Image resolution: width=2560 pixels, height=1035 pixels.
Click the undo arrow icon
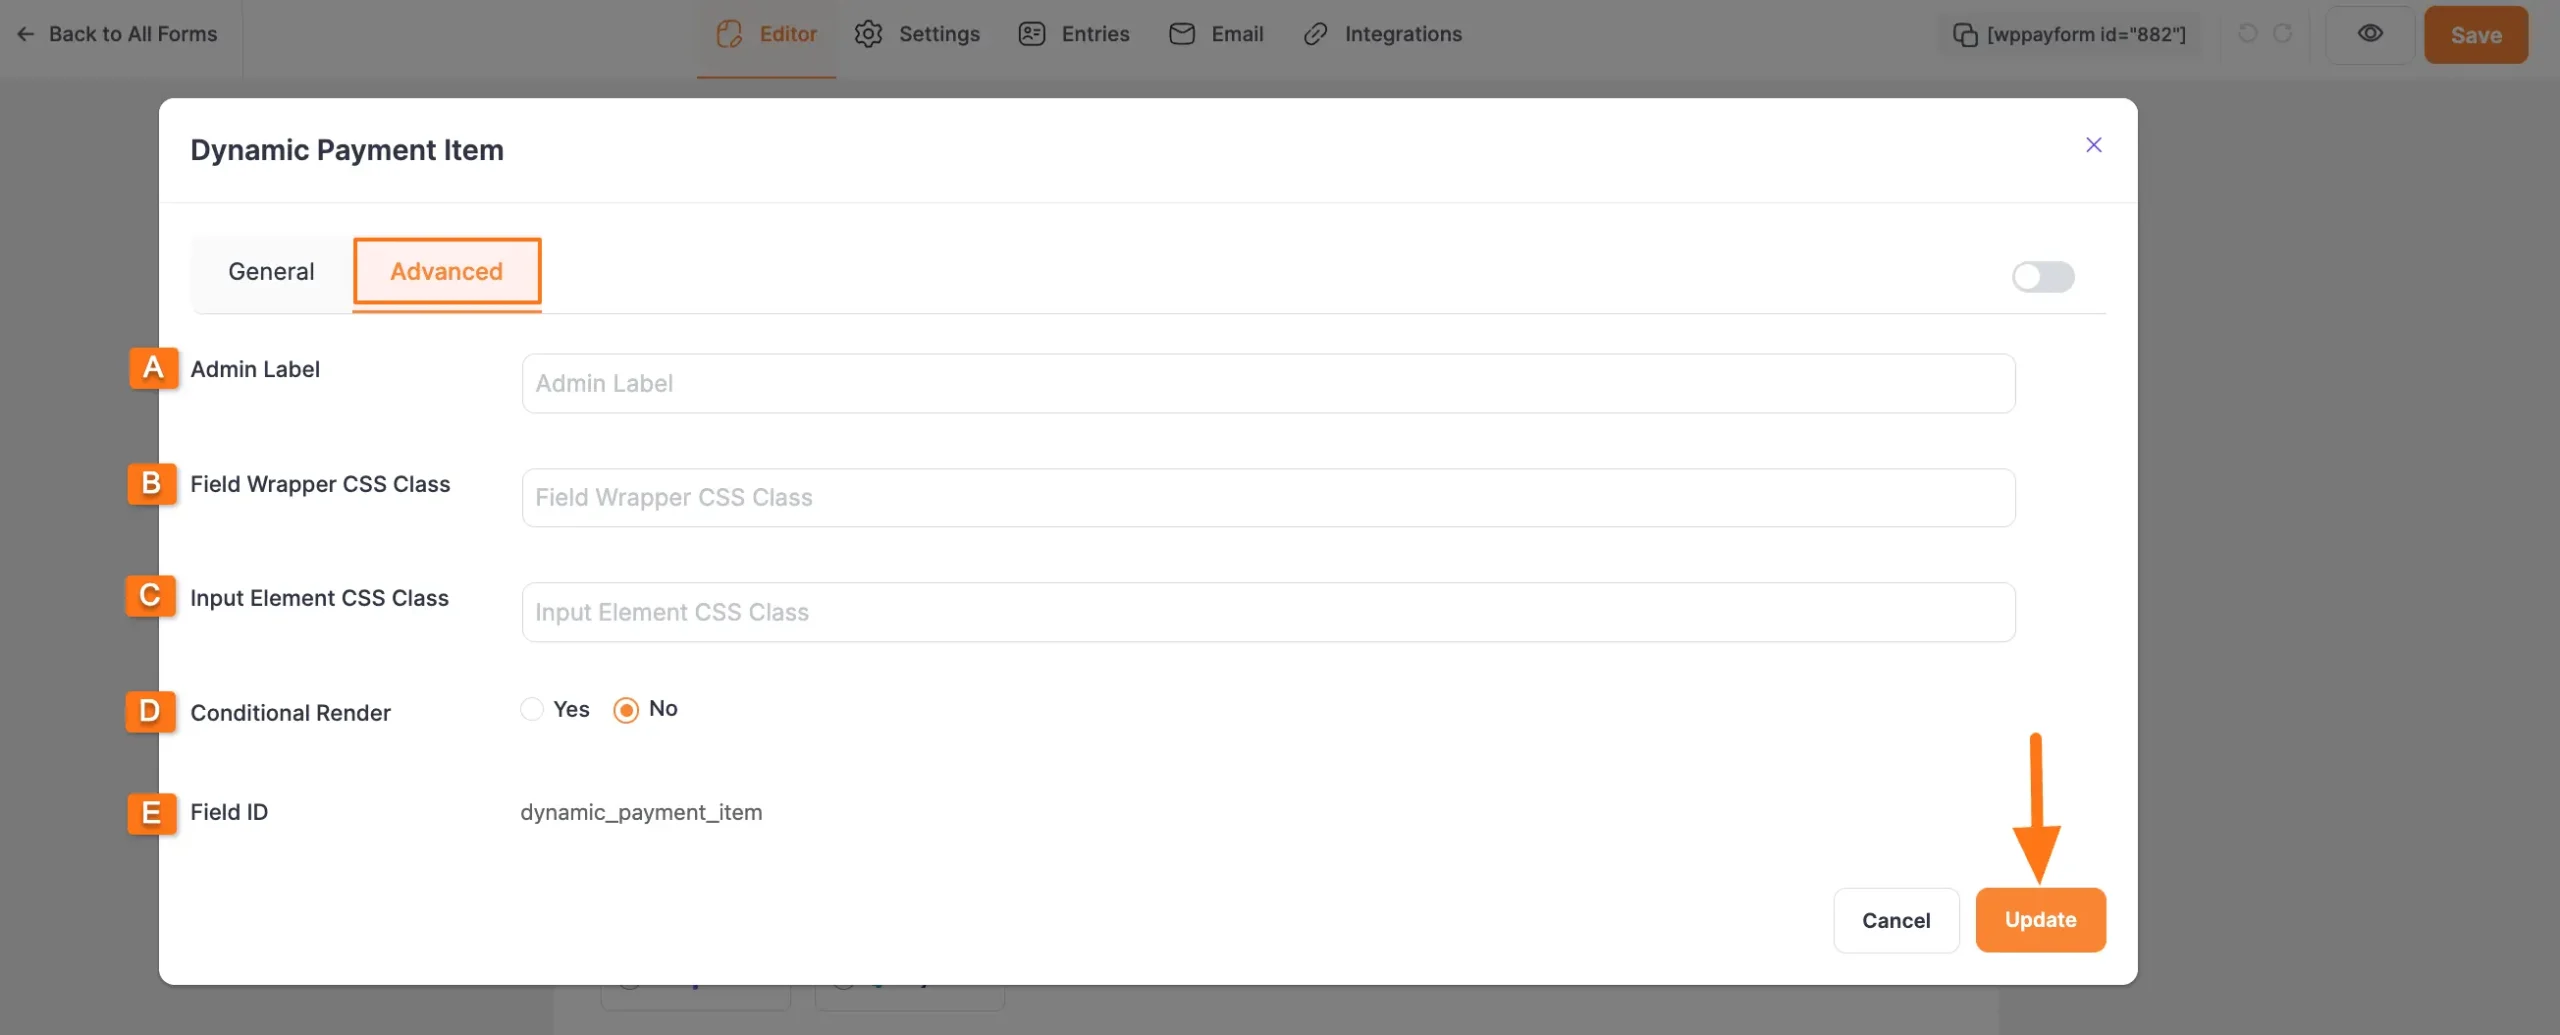[2247, 34]
